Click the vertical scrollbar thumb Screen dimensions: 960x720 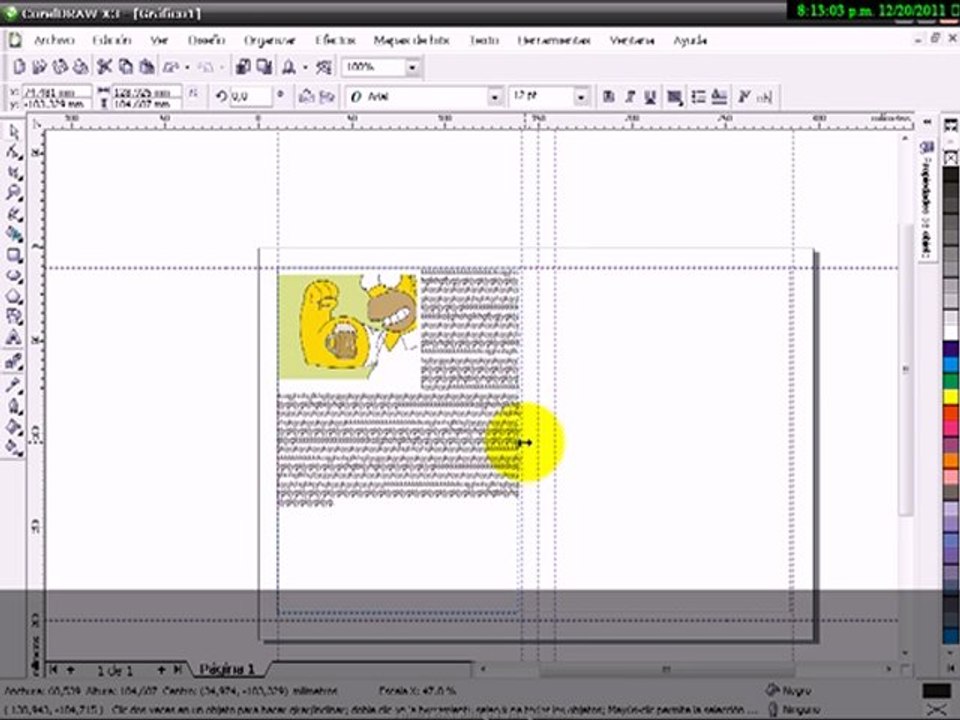[x=906, y=369]
